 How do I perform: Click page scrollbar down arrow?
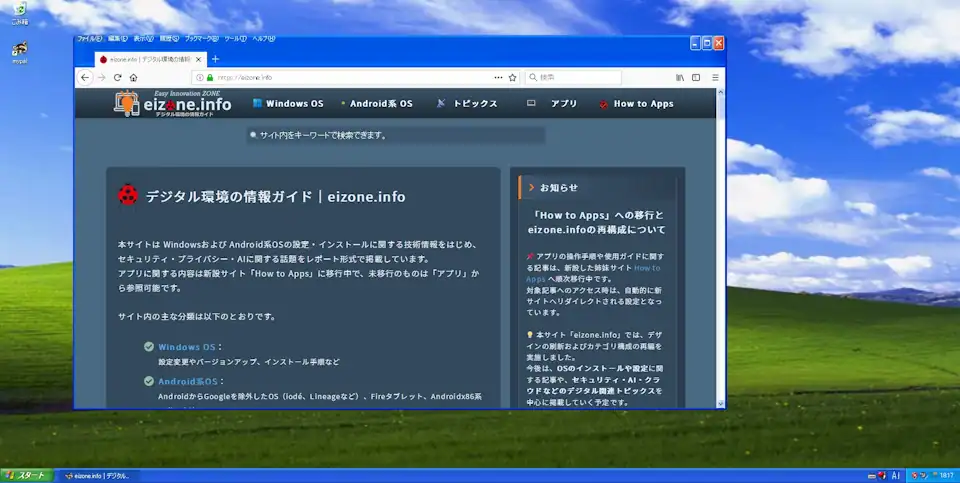[720, 404]
